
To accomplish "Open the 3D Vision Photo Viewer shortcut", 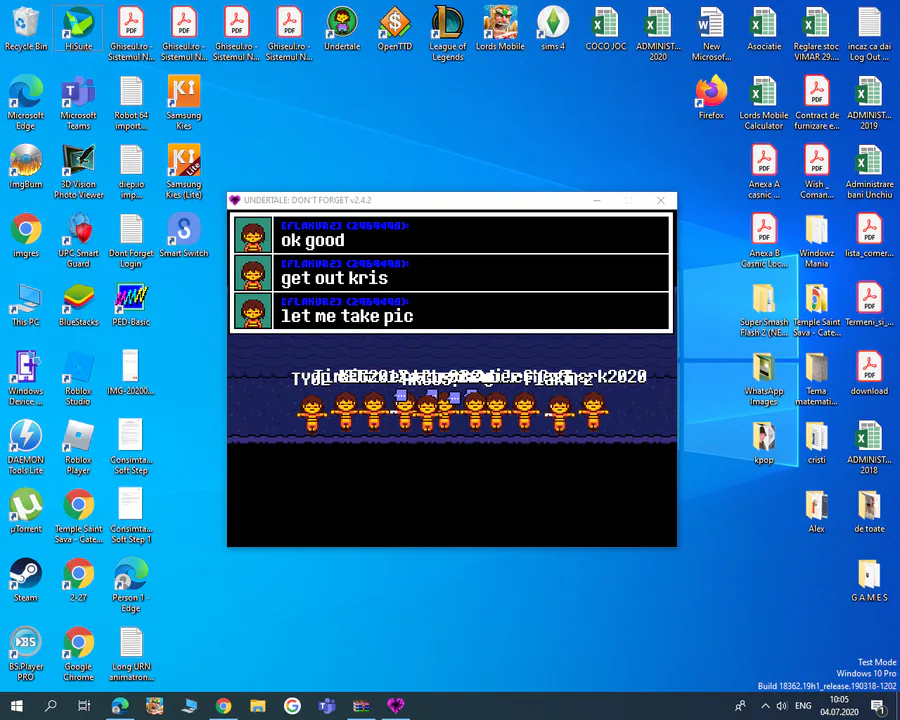I will 79,171.
